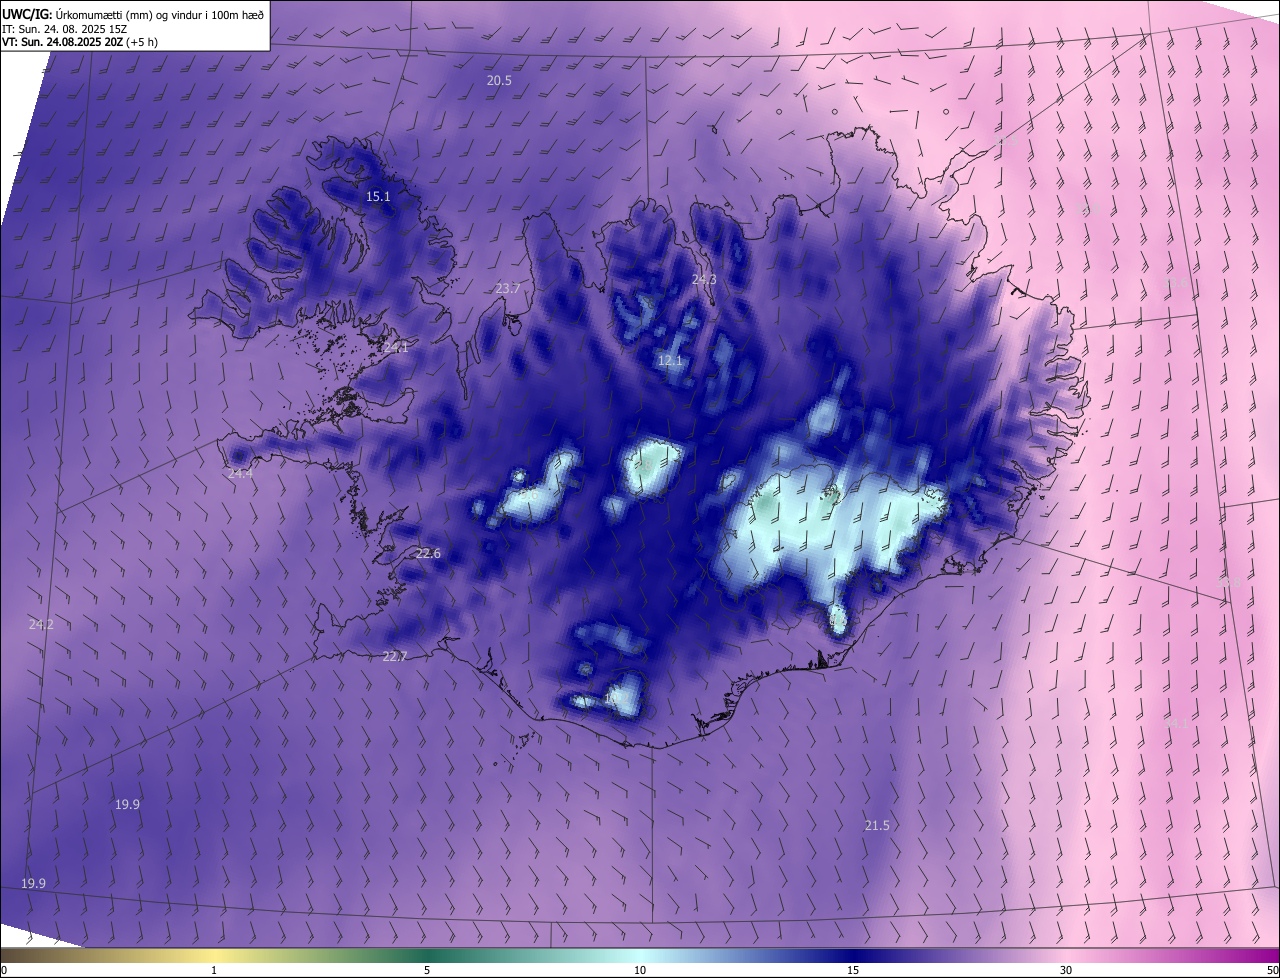Click the legend tick label 10
Image resolution: width=1280 pixels, height=978 pixels.
[640, 971]
